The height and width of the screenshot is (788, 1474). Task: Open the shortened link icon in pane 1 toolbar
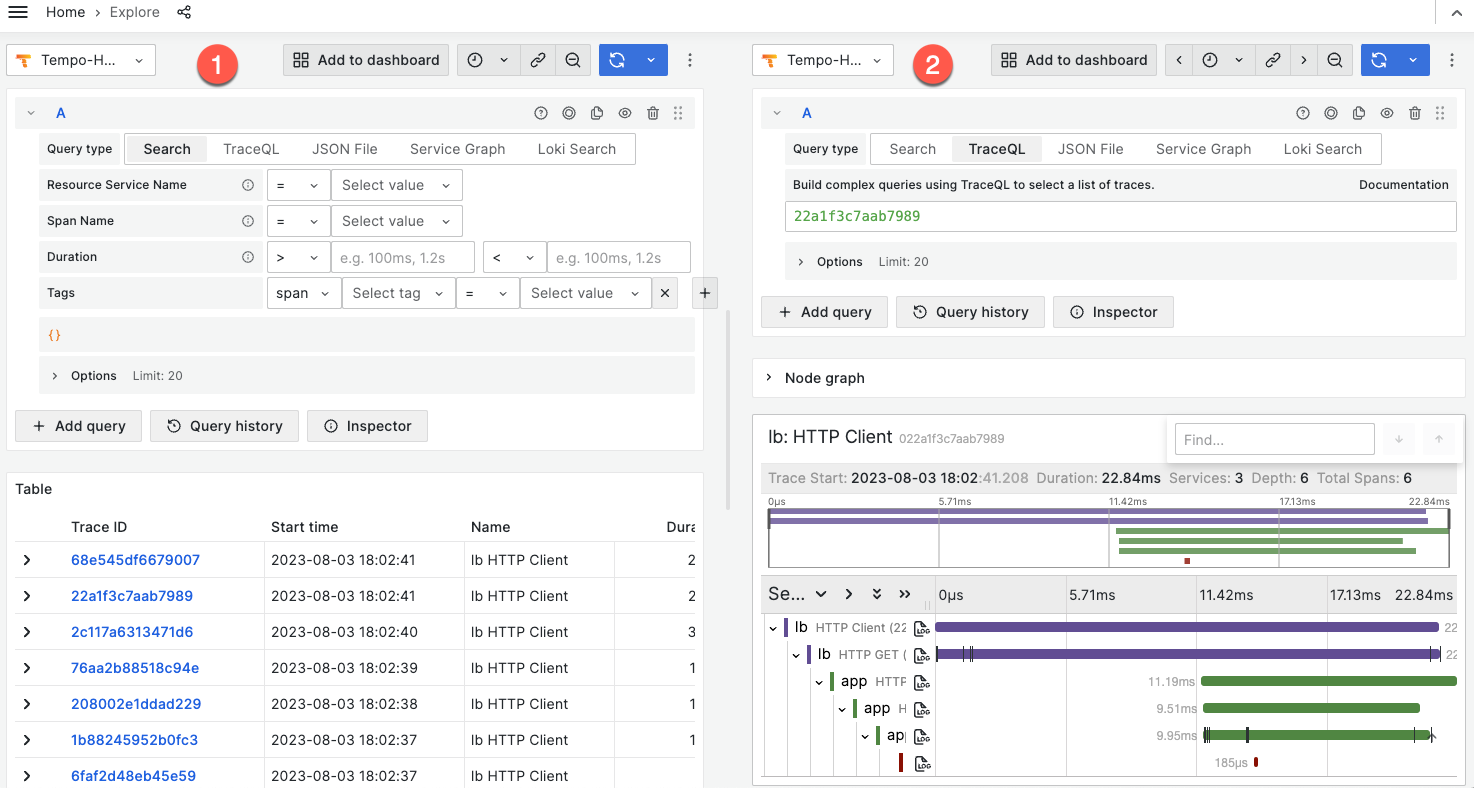(538, 60)
